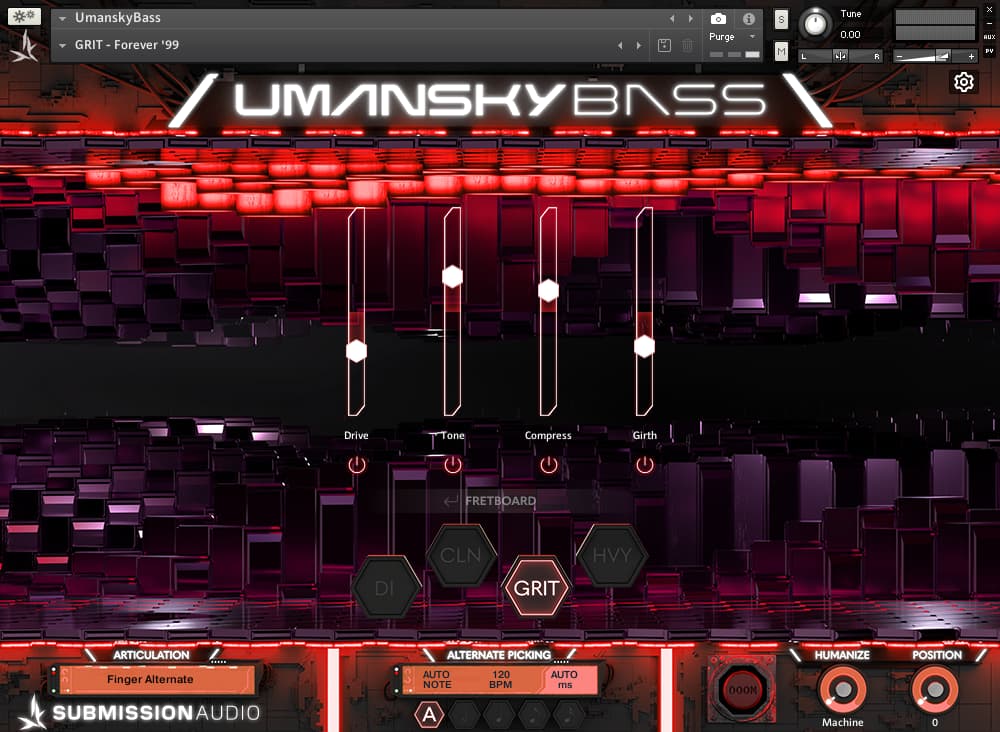Click the Tone slider handle
Image resolution: width=1000 pixels, height=732 pixels.
click(x=452, y=275)
